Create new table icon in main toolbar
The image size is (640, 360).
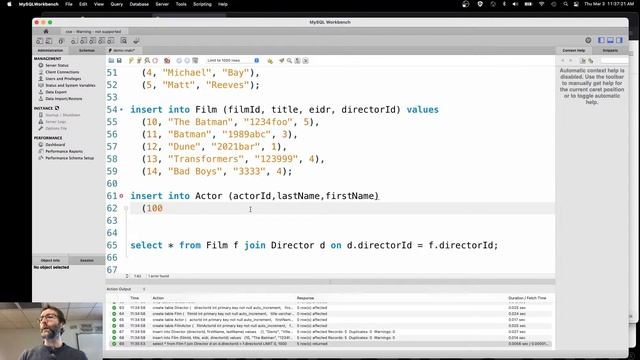[83, 41]
